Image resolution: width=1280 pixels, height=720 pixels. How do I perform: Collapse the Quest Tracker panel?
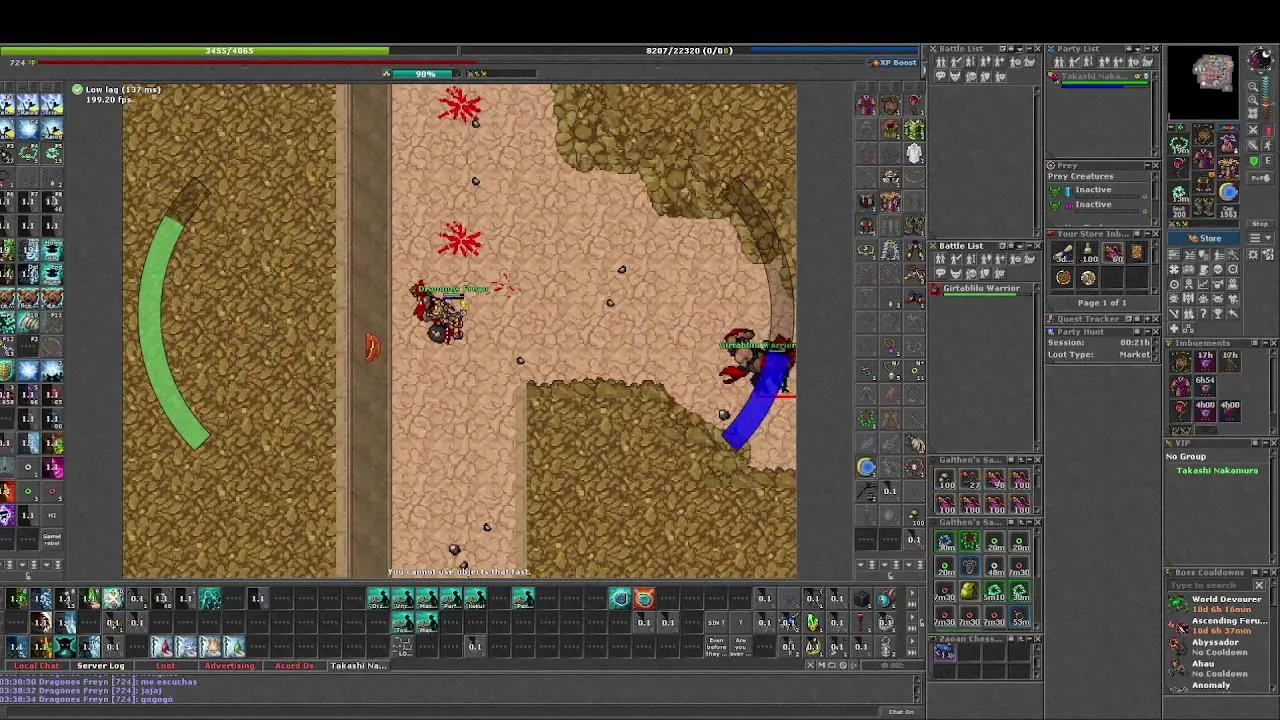(1145, 319)
